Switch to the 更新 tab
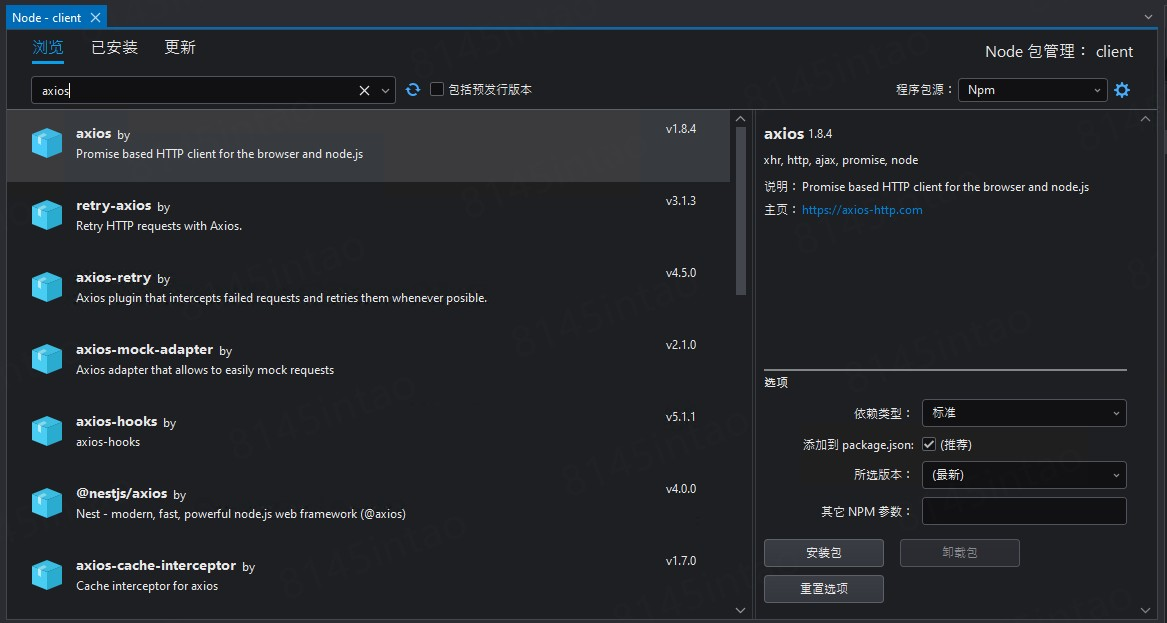1167x623 pixels. point(180,48)
